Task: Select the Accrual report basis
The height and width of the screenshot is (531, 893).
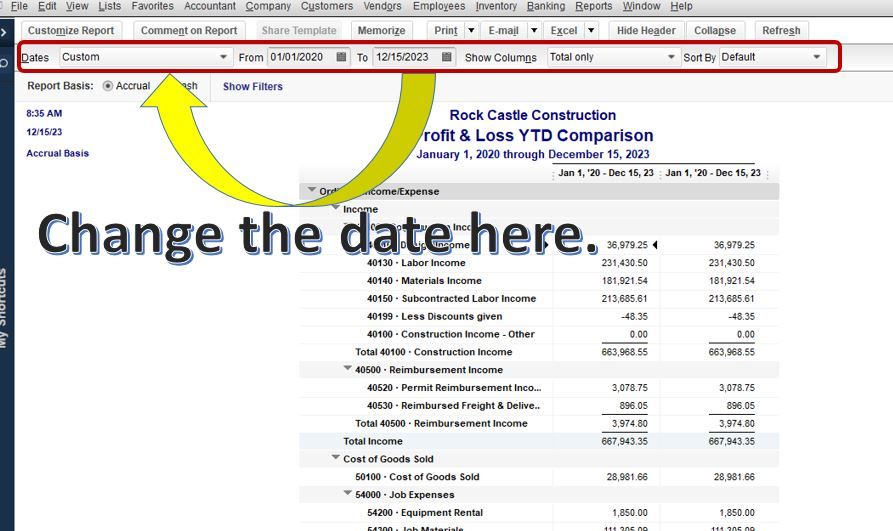Action: click(108, 86)
